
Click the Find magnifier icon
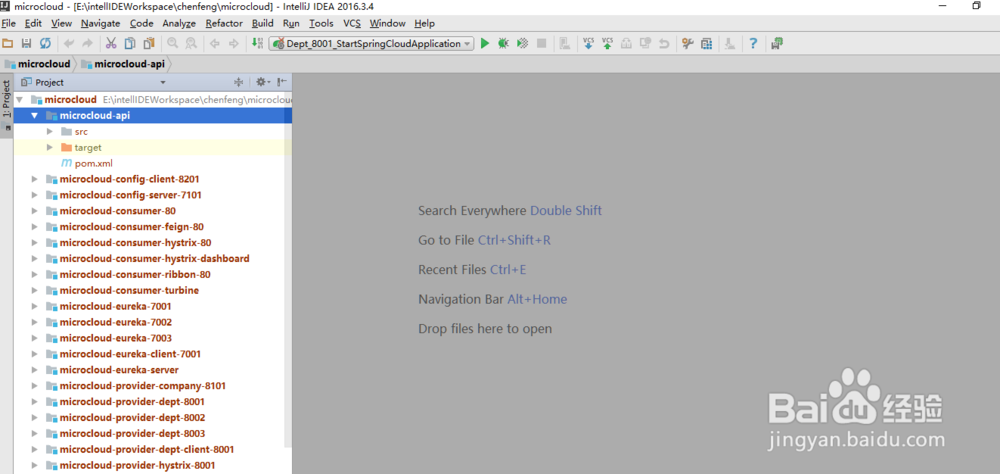pyautogui.click(x=172, y=43)
